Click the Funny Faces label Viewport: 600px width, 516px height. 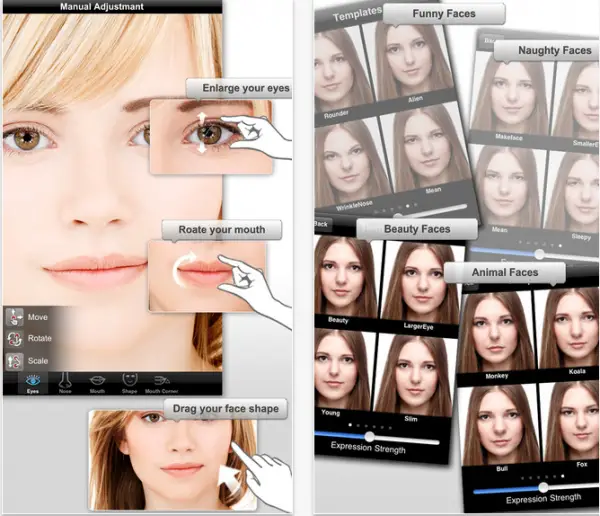tap(444, 14)
